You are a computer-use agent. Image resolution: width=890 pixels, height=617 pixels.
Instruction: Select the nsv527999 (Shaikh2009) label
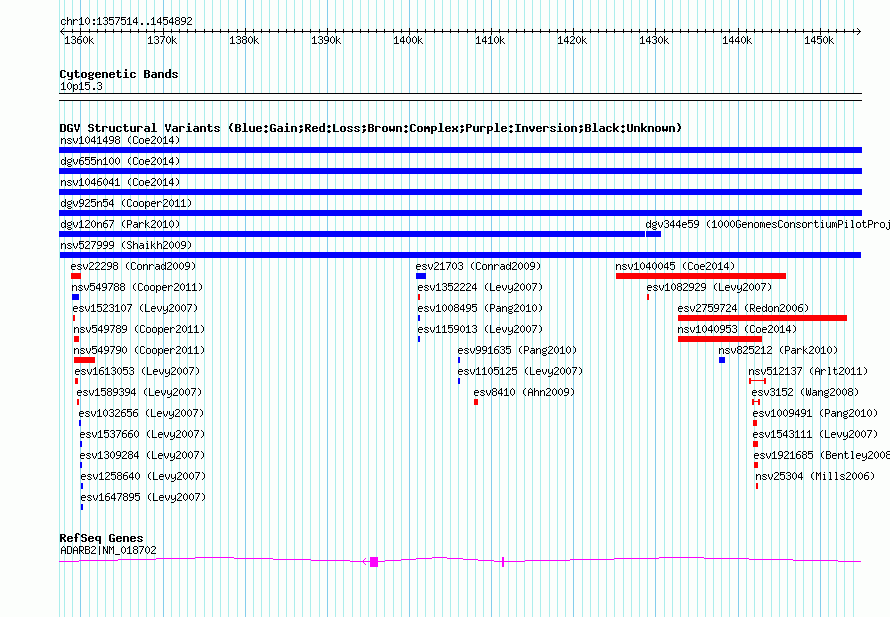[x=126, y=245]
